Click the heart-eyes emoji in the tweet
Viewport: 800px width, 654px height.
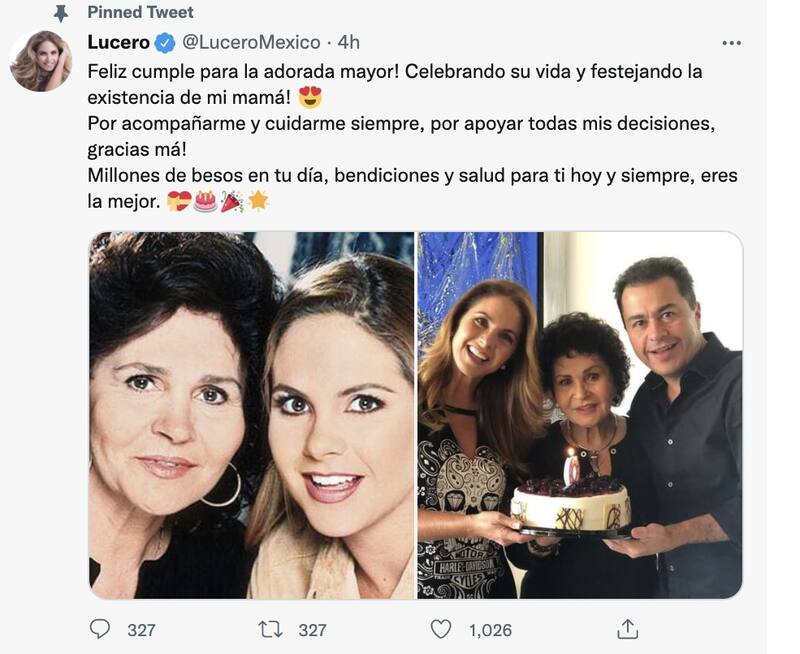click(x=310, y=98)
